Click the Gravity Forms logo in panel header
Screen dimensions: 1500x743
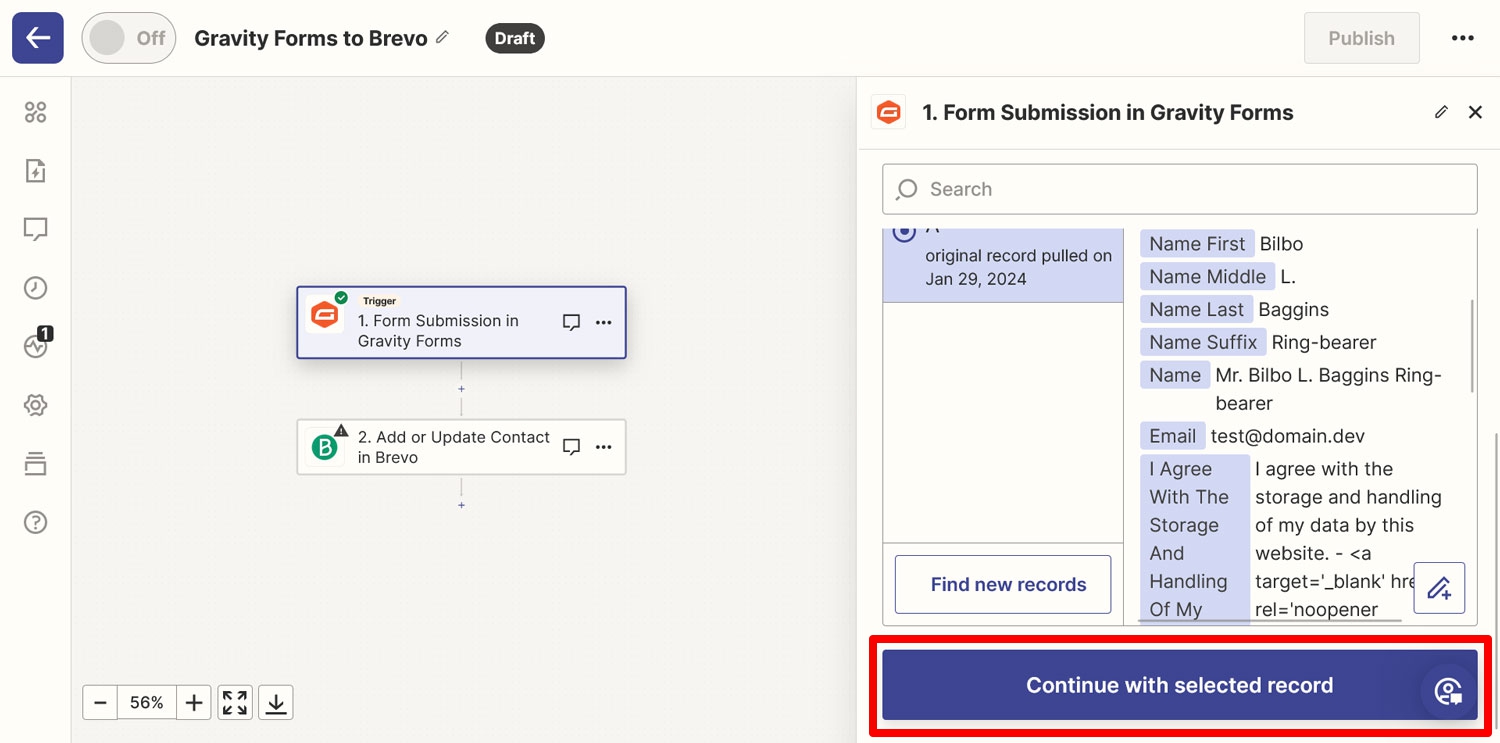coord(888,113)
